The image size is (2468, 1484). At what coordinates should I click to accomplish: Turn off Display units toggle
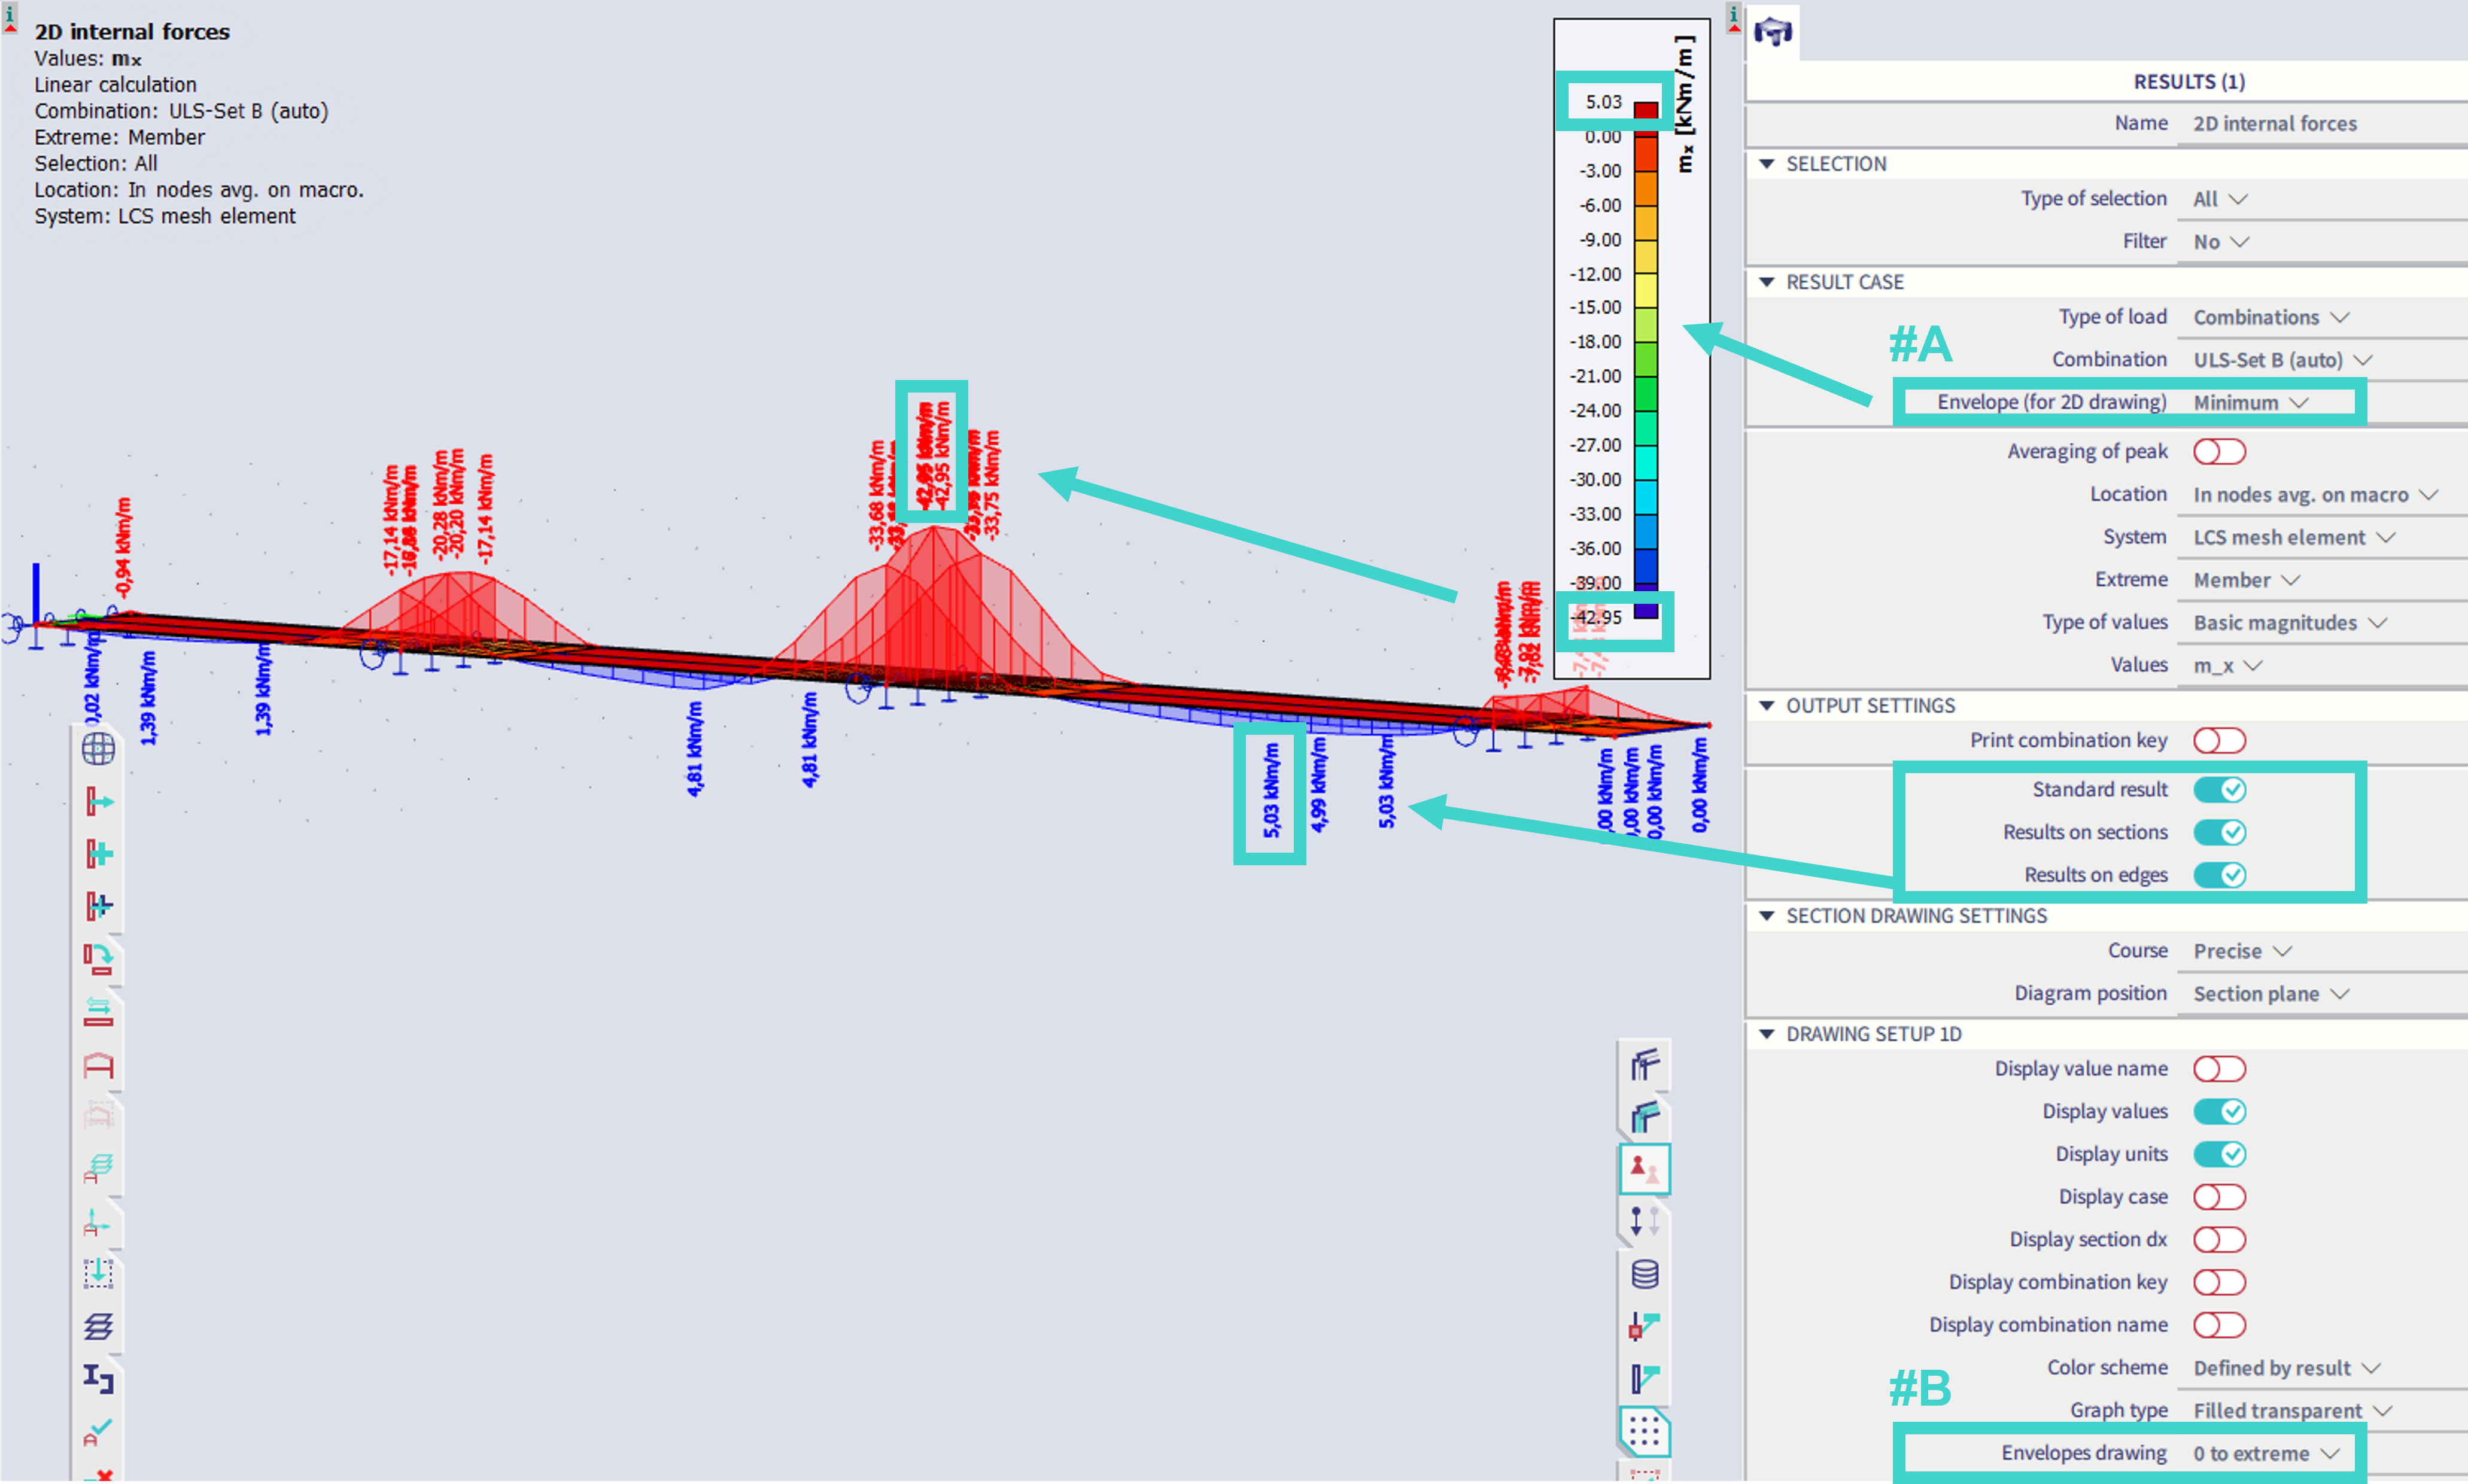pyautogui.click(x=2219, y=1154)
